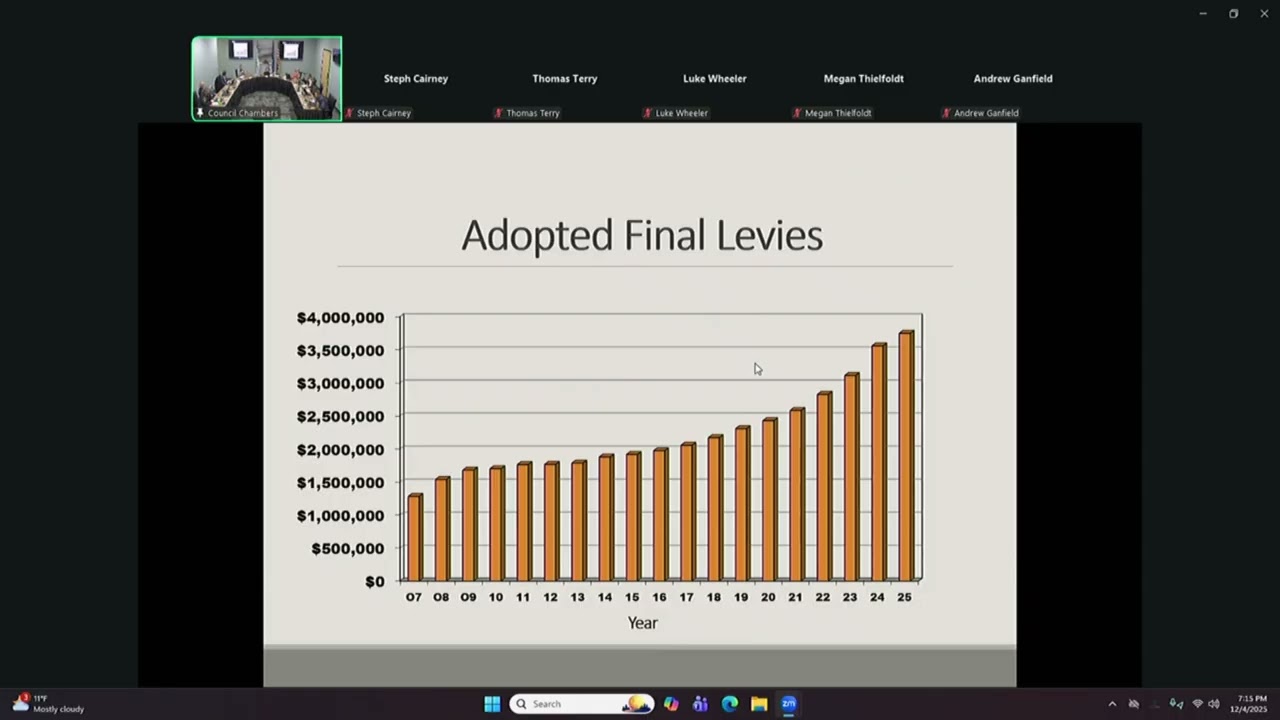The image size is (1280, 720).
Task: Select the Council Chambers video thumbnail
Action: (x=267, y=79)
